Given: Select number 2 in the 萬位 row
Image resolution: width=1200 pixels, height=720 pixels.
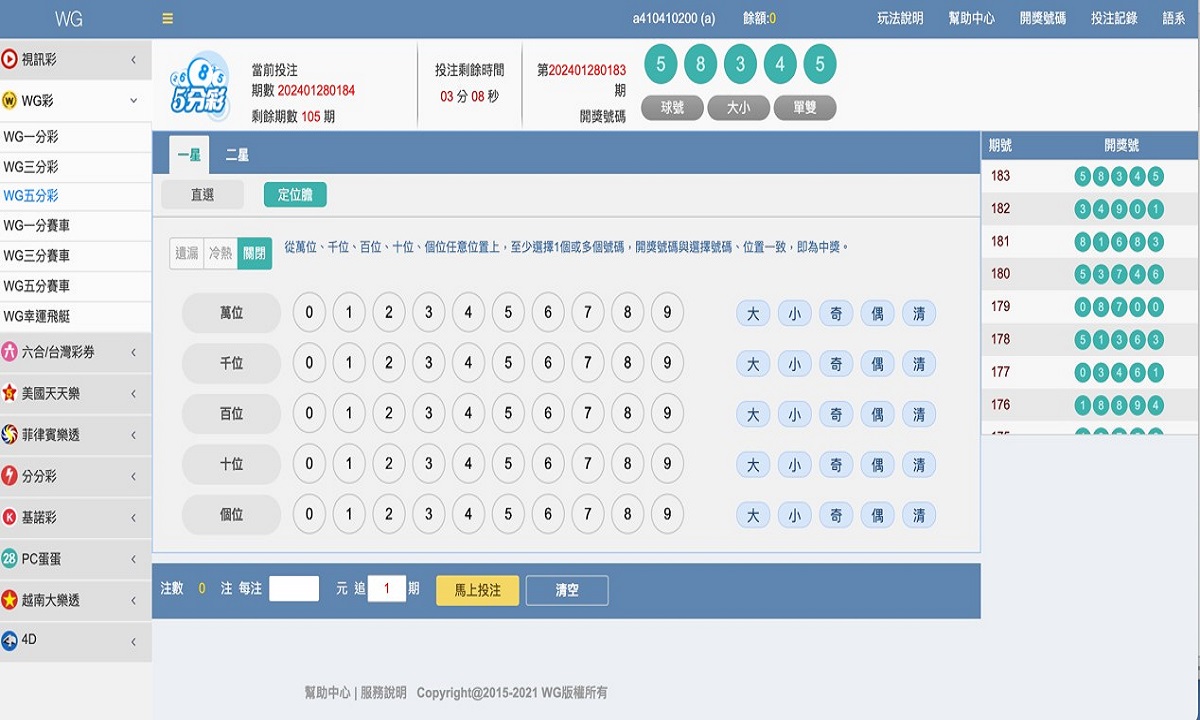Looking at the screenshot, I should tap(389, 313).
